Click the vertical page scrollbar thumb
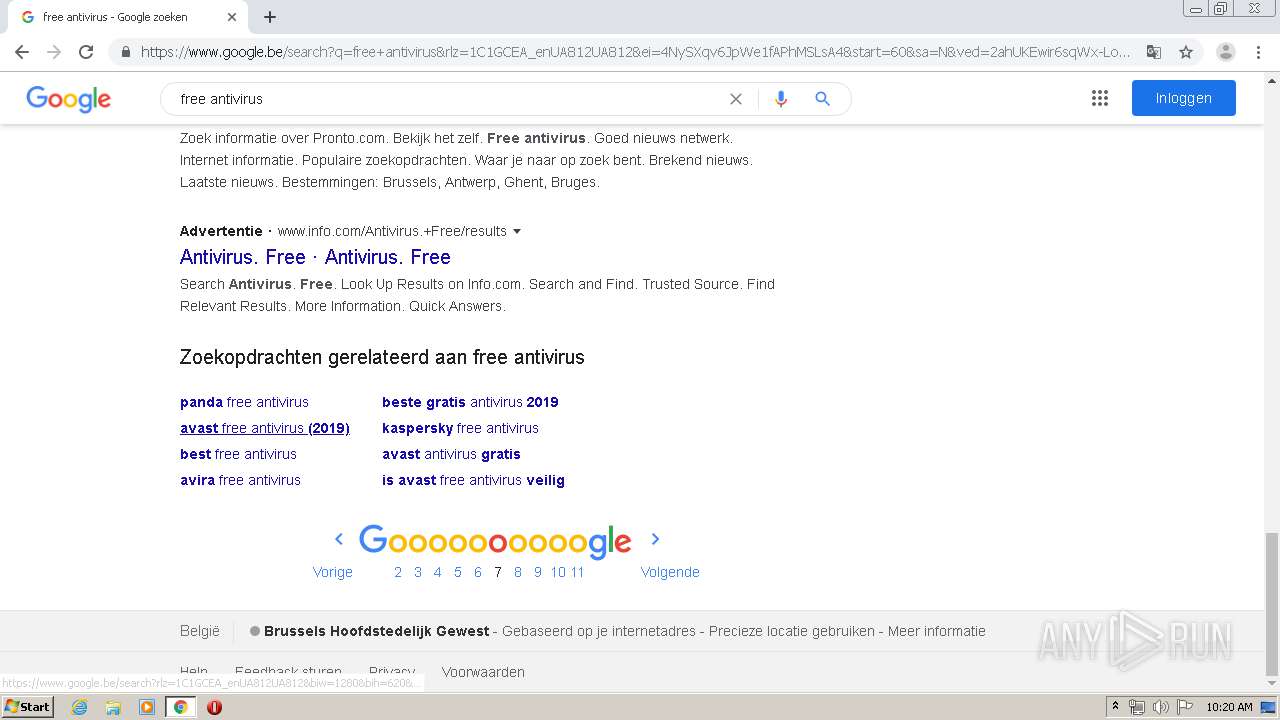The width and height of the screenshot is (1280, 720). point(1272,604)
